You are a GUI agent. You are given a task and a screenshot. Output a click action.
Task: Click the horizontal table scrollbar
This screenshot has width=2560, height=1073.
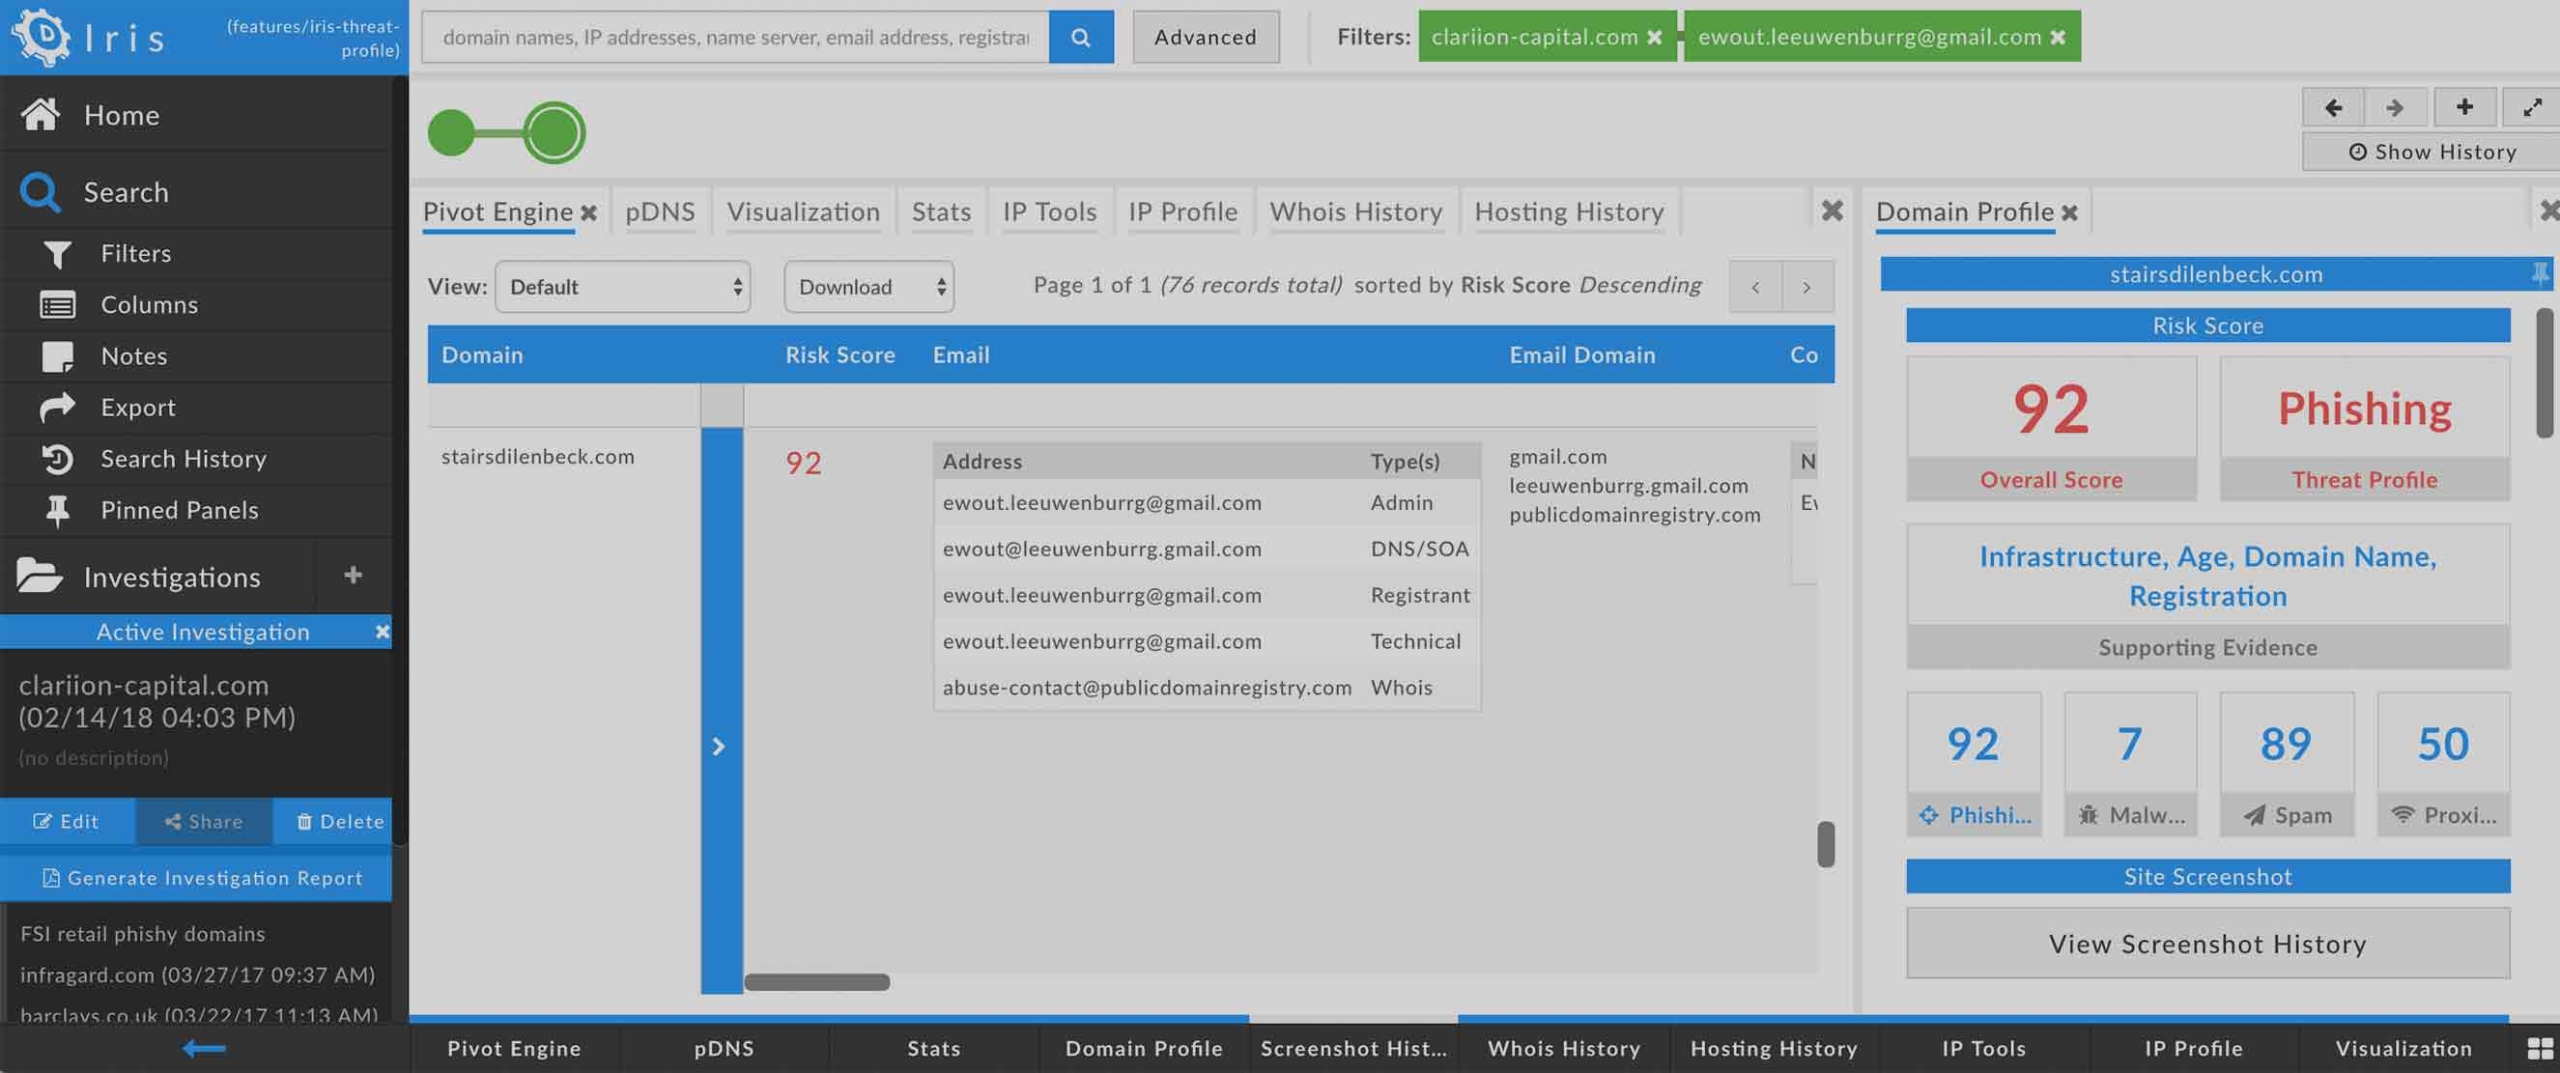(817, 982)
